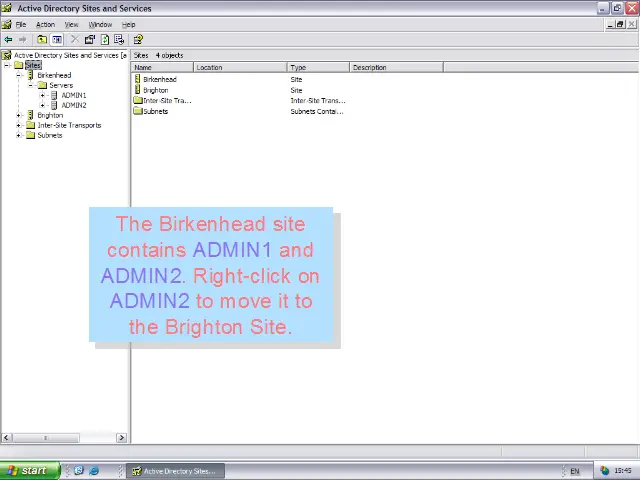Open the Action menu
The height and width of the screenshot is (480, 640).
coord(45,24)
